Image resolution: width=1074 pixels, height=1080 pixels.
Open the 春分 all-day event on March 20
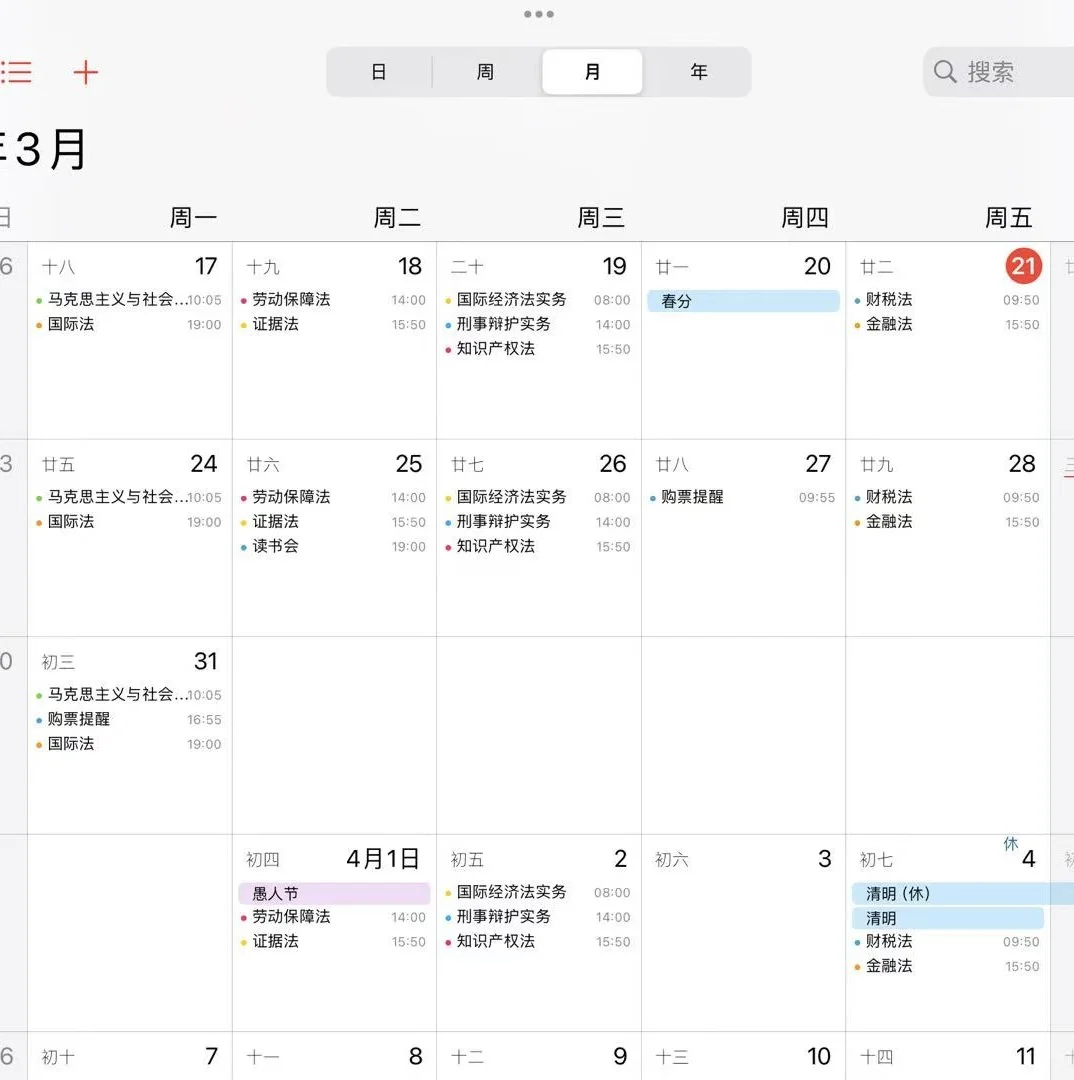pyautogui.click(x=743, y=300)
